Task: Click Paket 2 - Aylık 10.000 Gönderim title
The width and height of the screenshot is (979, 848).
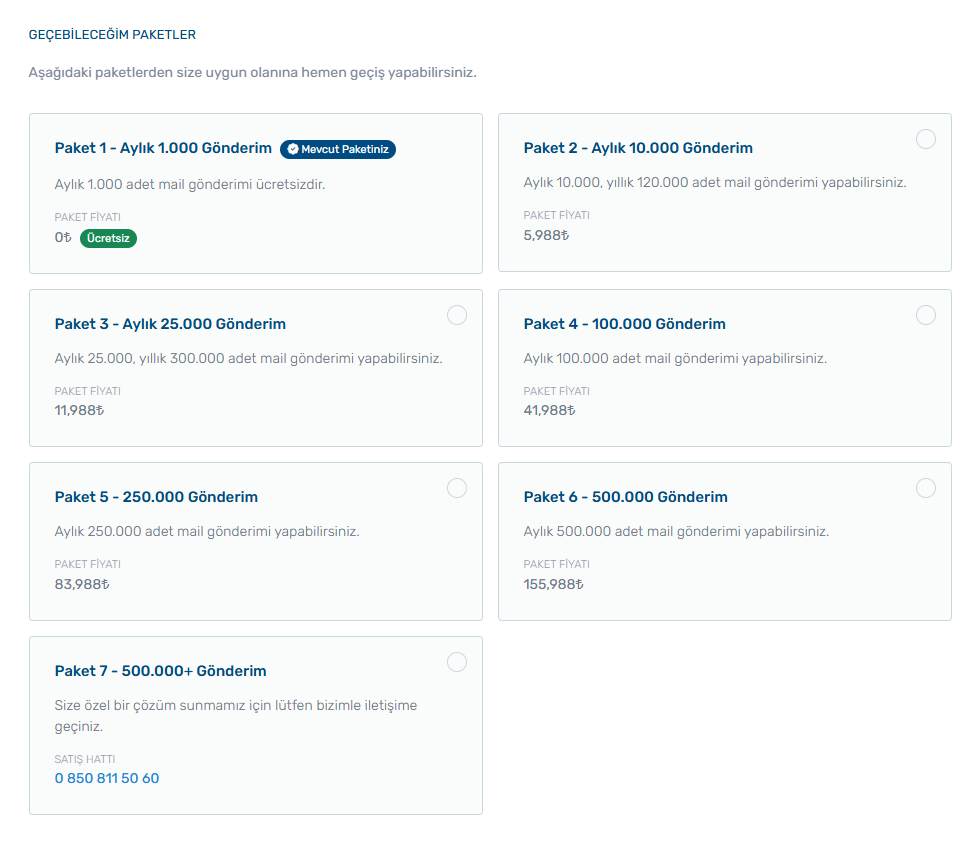Action: coord(638,148)
